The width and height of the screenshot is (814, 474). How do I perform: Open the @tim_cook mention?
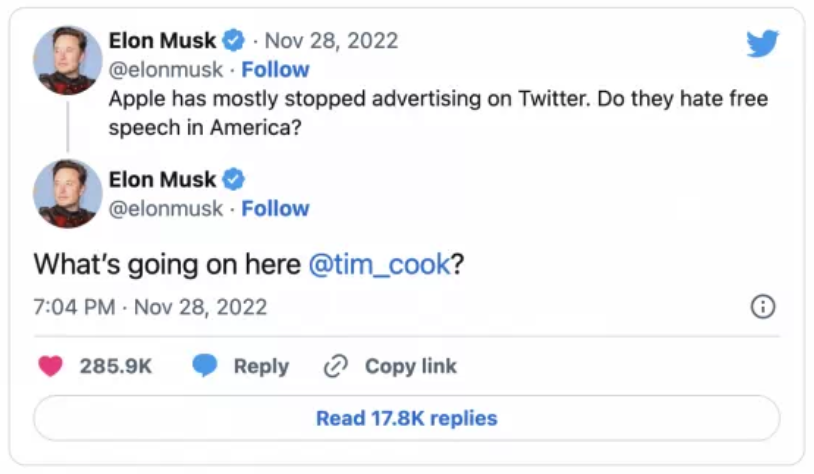(x=378, y=264)
